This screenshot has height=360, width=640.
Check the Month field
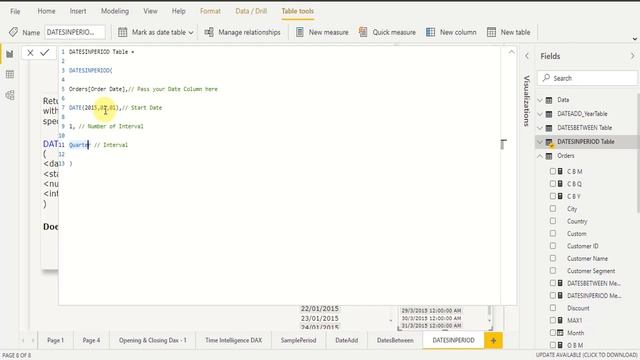point(553,333)
